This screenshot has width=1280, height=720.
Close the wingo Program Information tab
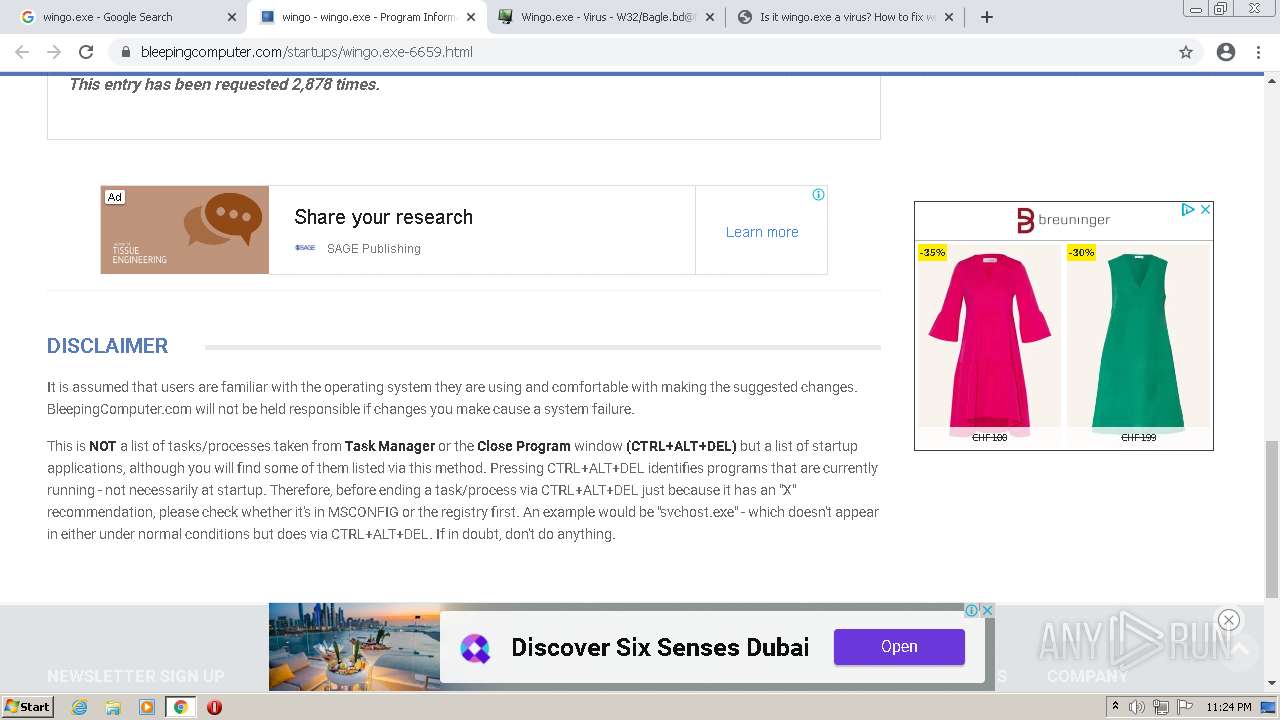[x=471, y=17]
